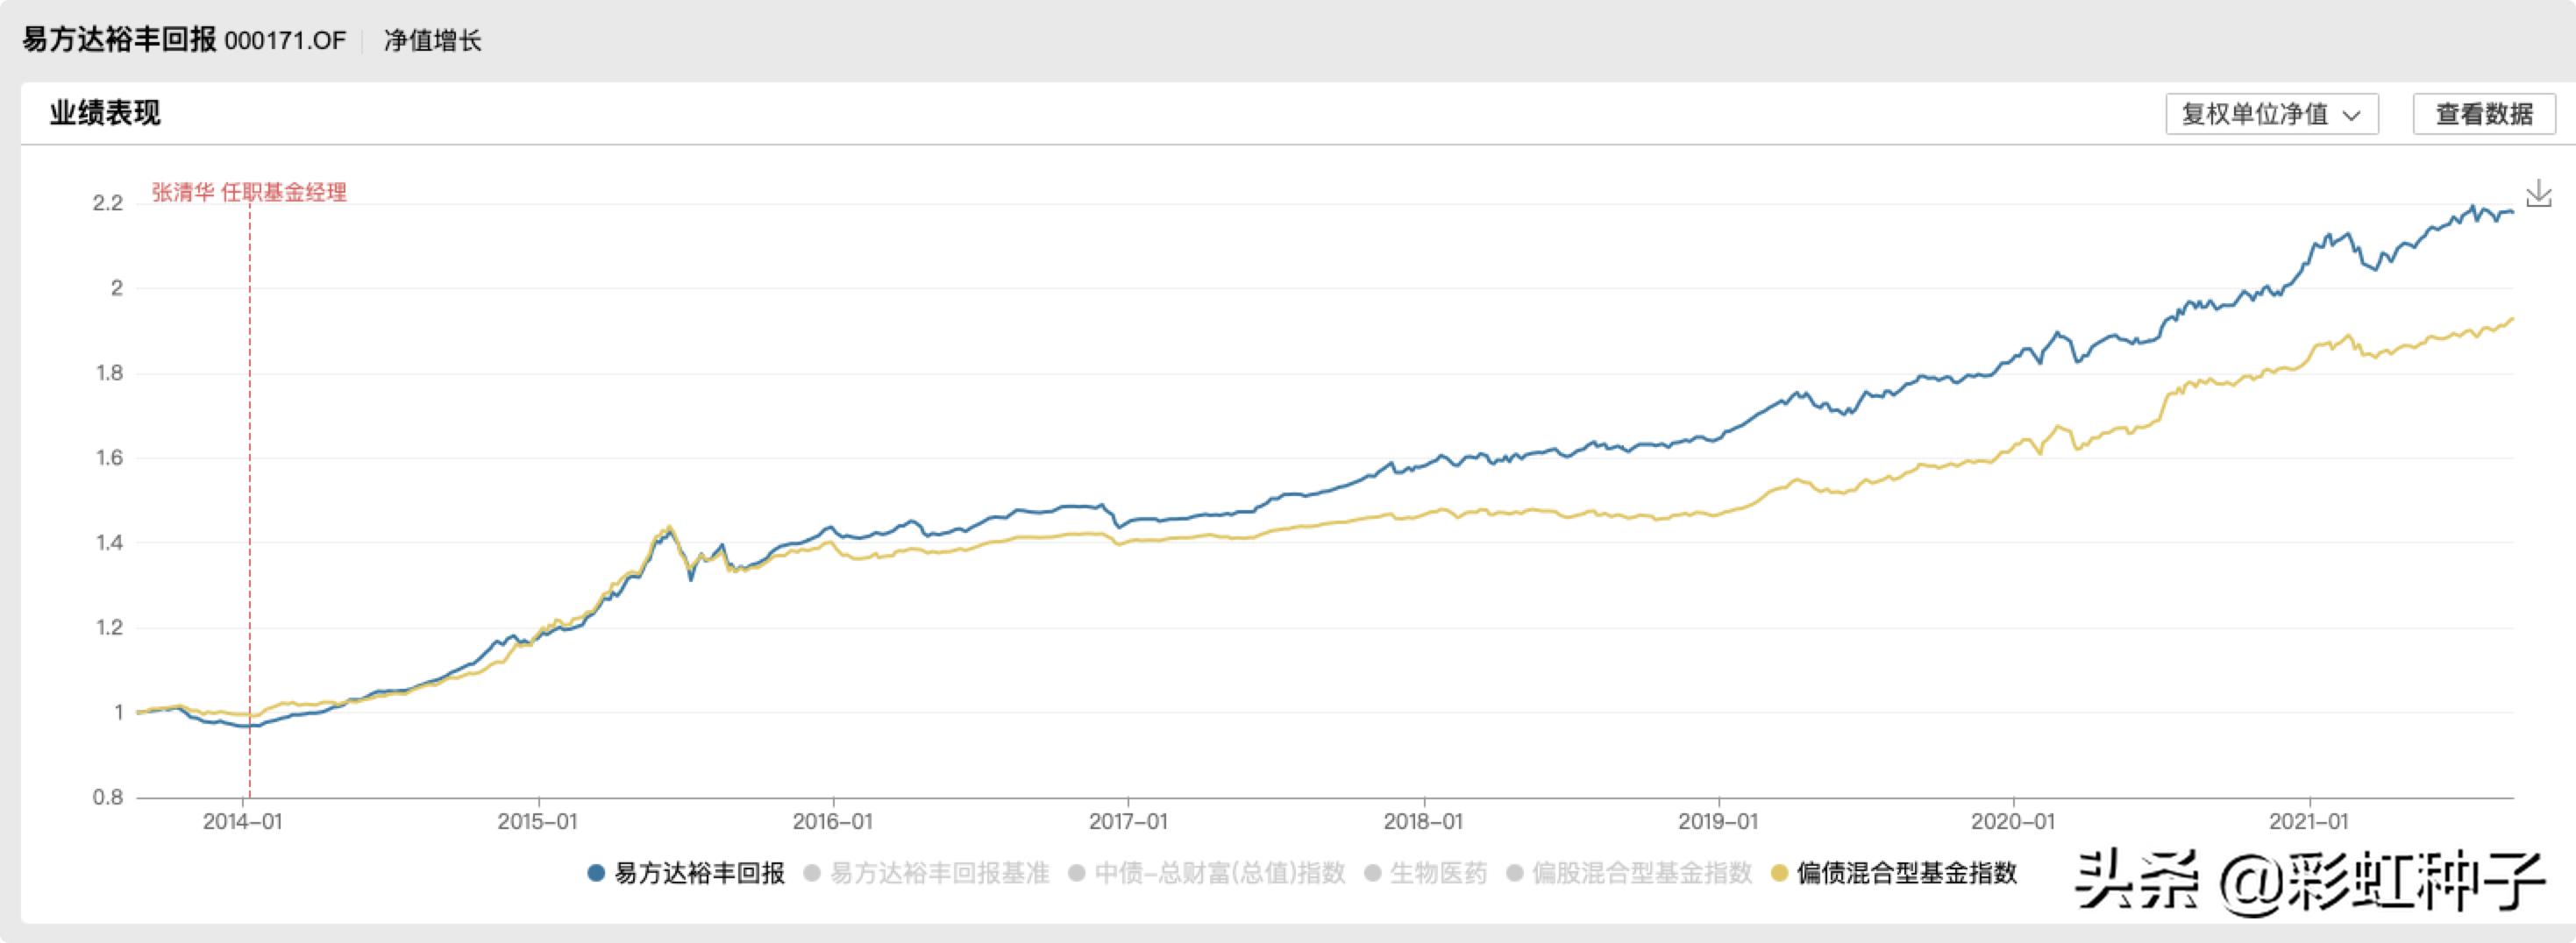Open the 复权单位净值 dropdown
The height and width of the screenshot is (943, 2576).
pyautogui.click(x=2271, y=114)
